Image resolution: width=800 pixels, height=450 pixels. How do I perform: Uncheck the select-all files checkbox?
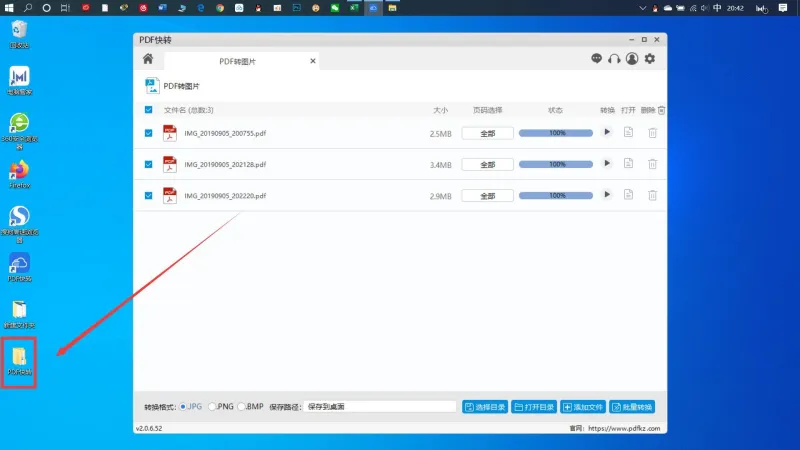click(x=148, y=110)
